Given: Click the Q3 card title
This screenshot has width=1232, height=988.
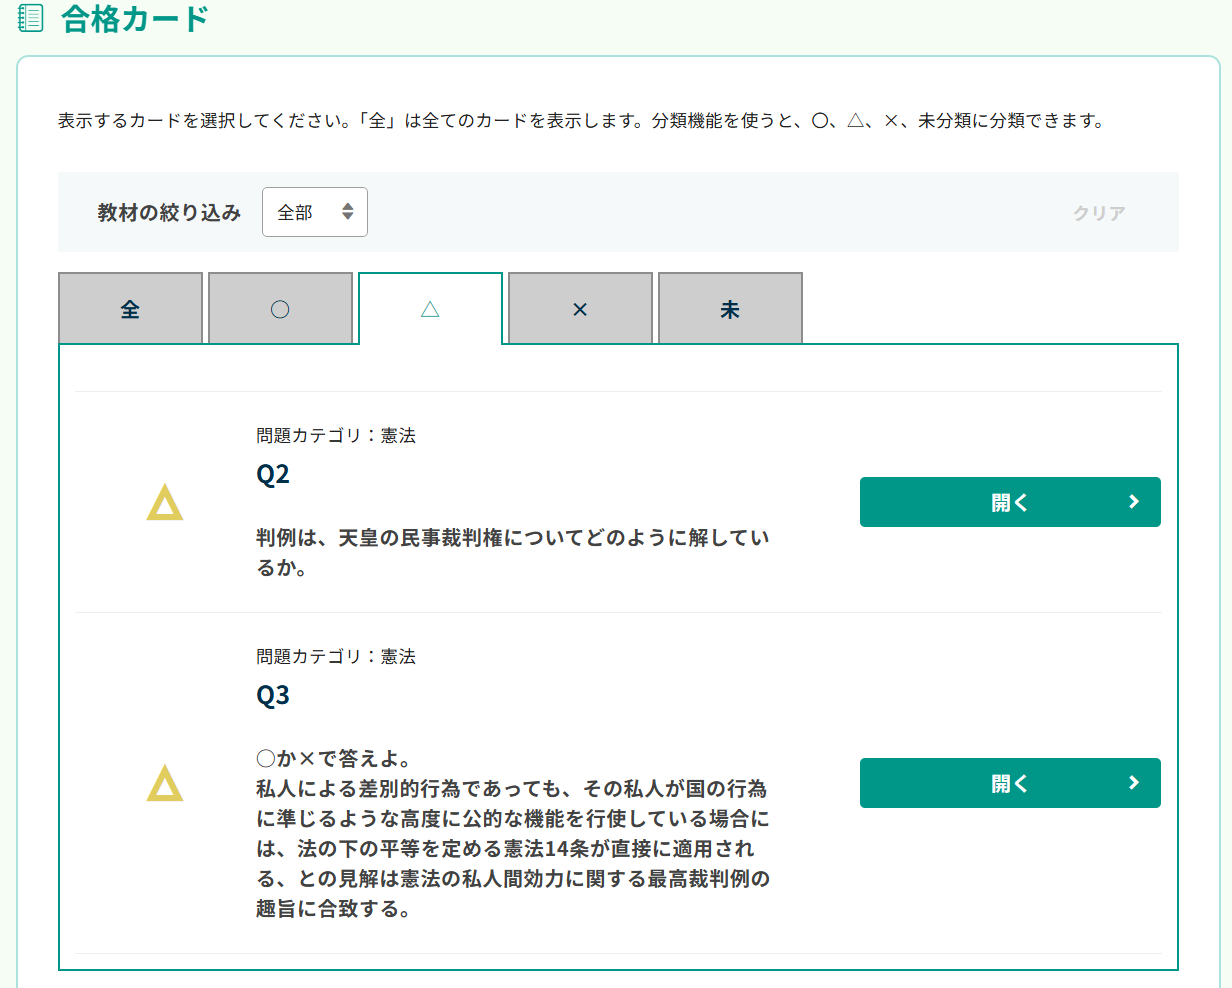Looking at the screenshot, I should click(x=273, y=695).
